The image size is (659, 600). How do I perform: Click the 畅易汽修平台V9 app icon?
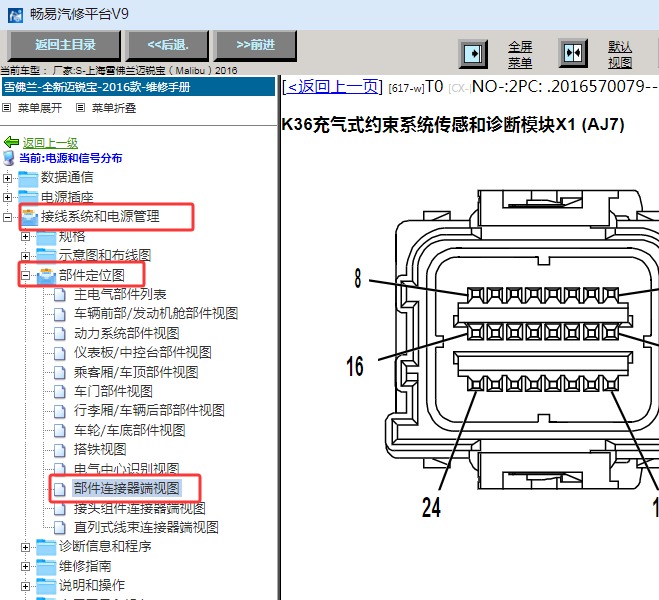coord(15,15)
